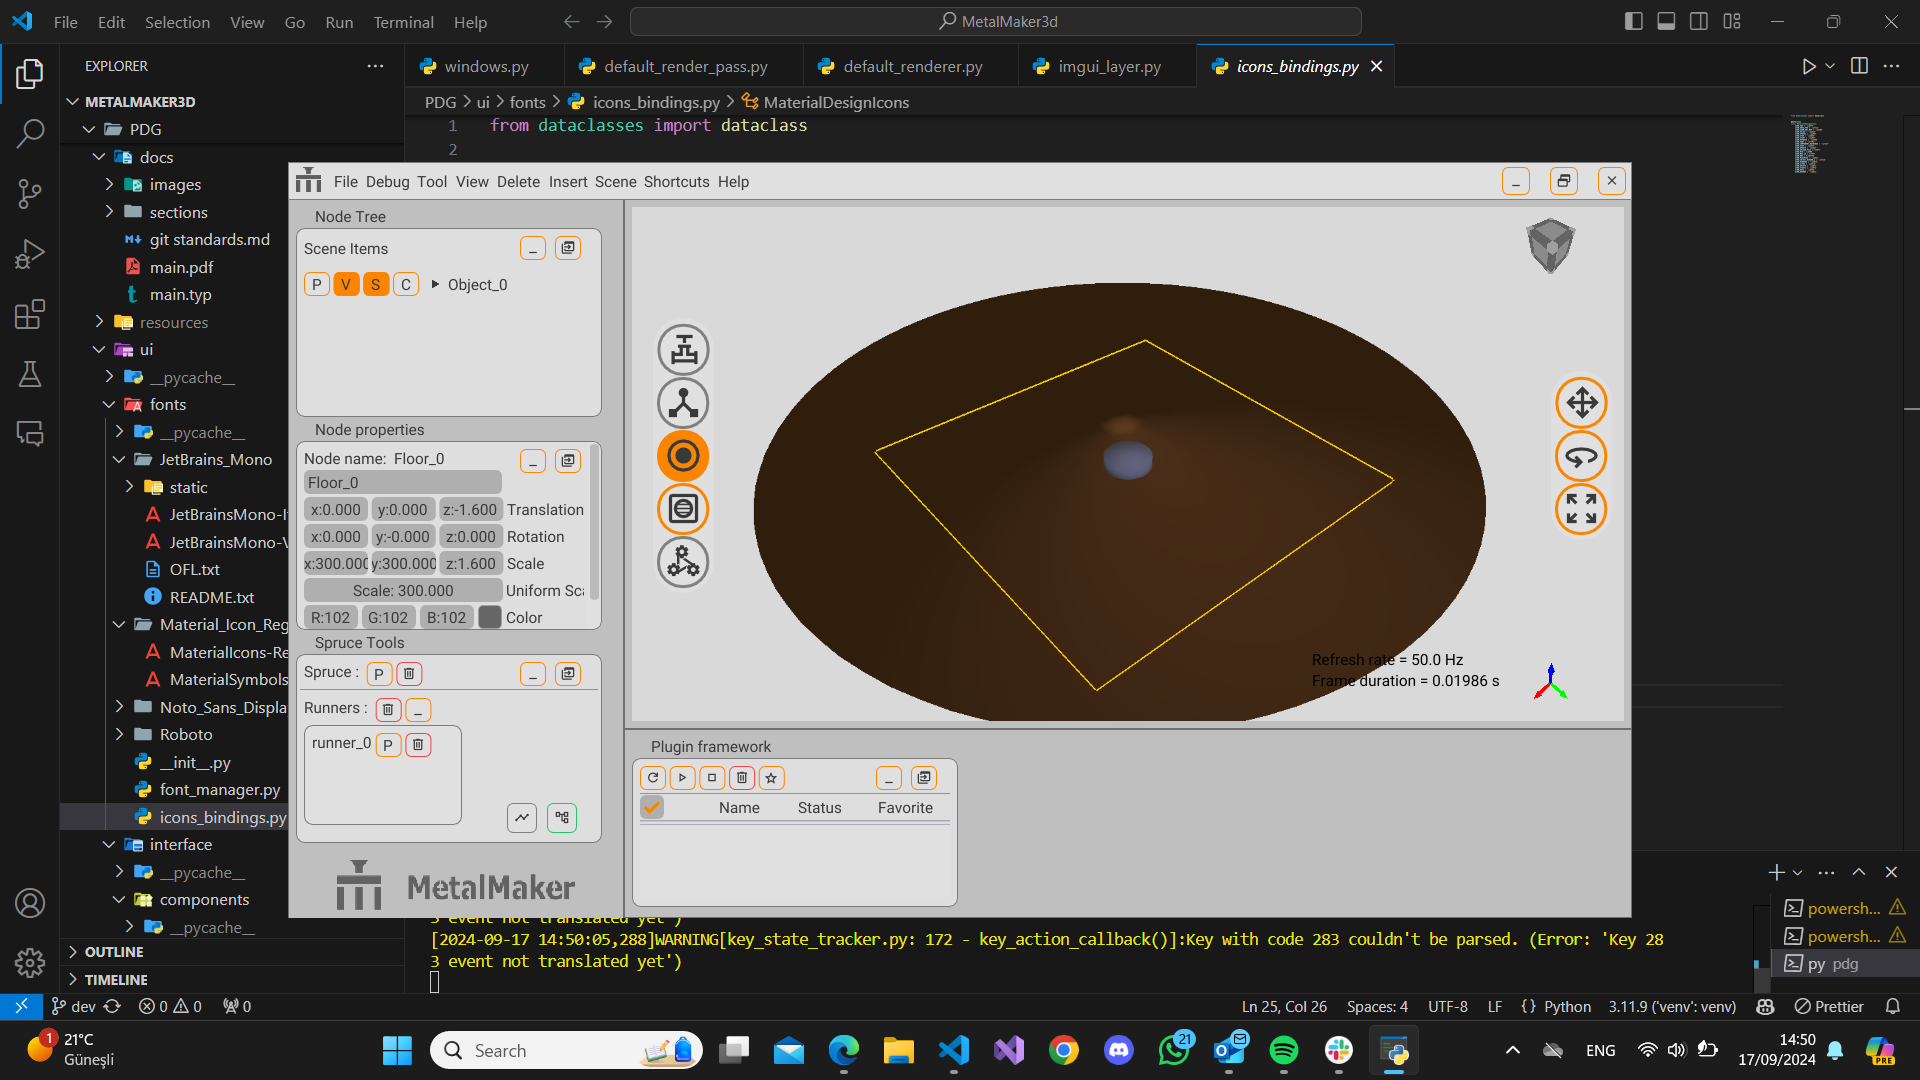The height and width of the screenshot is (1080, 1920).
Task: Click the view orientation cube in the viewport
Action: click(1550, 245)
